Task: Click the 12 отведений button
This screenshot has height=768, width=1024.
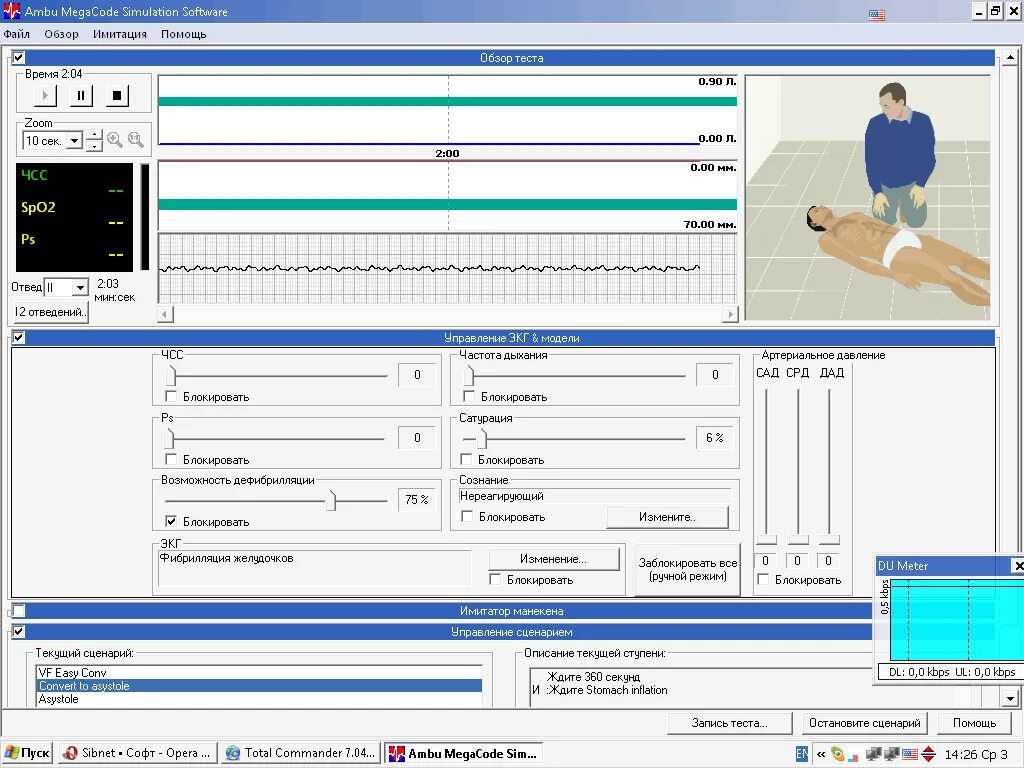Action: (x=50, y=312)
